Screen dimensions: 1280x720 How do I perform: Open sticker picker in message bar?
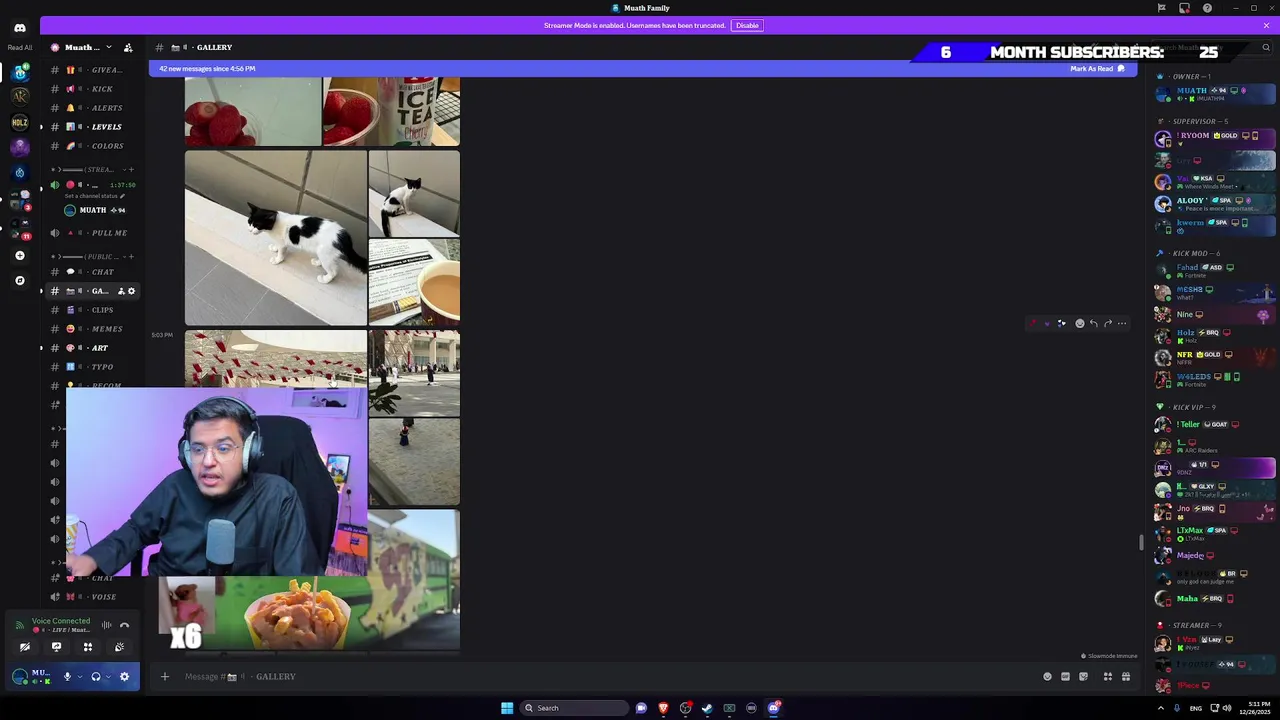1083,677
